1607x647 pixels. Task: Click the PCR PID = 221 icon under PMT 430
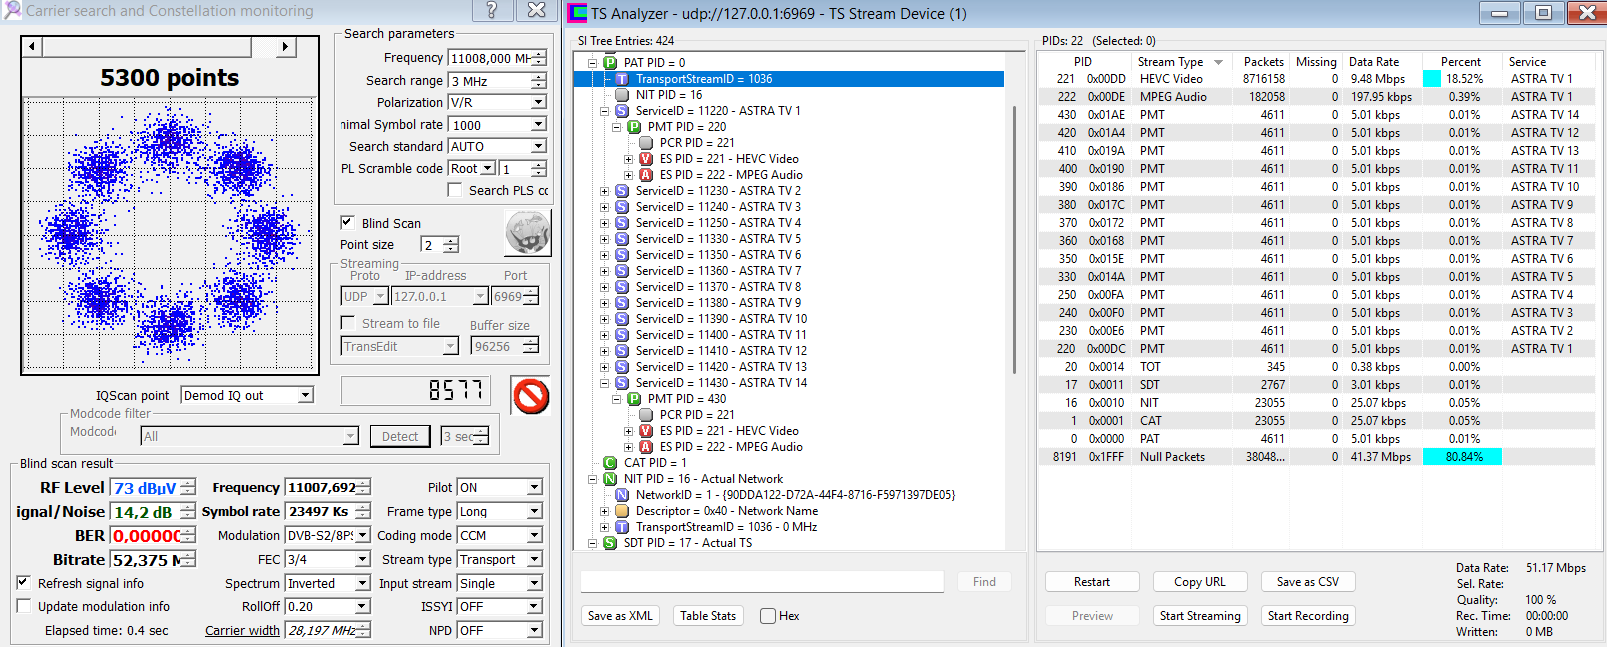pos(646,415)
